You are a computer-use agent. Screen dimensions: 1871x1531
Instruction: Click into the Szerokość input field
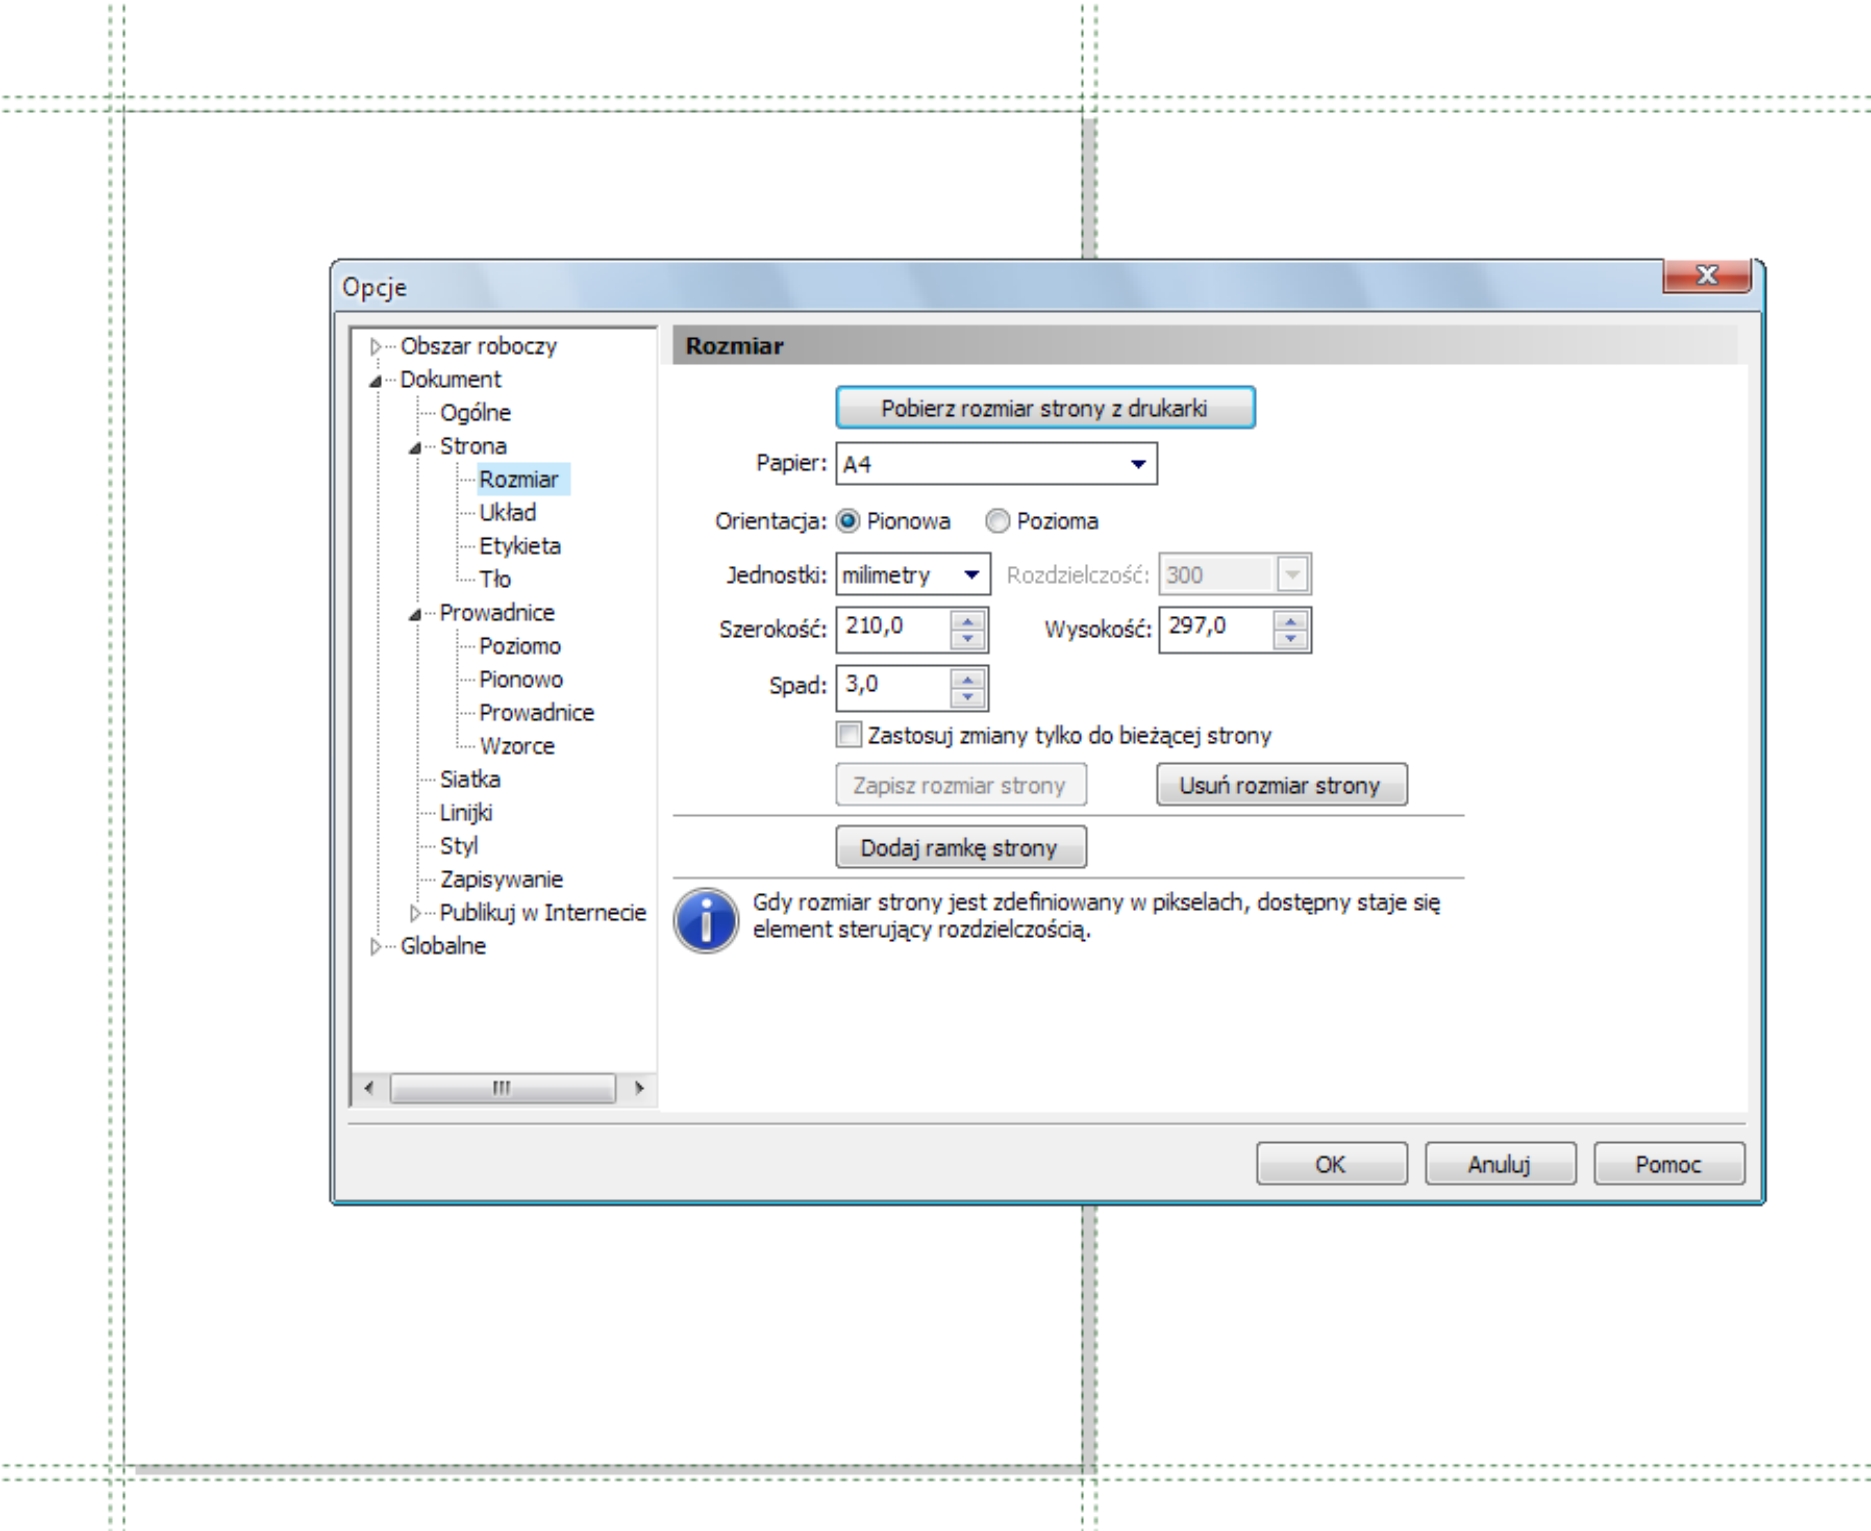coord(893,630)
